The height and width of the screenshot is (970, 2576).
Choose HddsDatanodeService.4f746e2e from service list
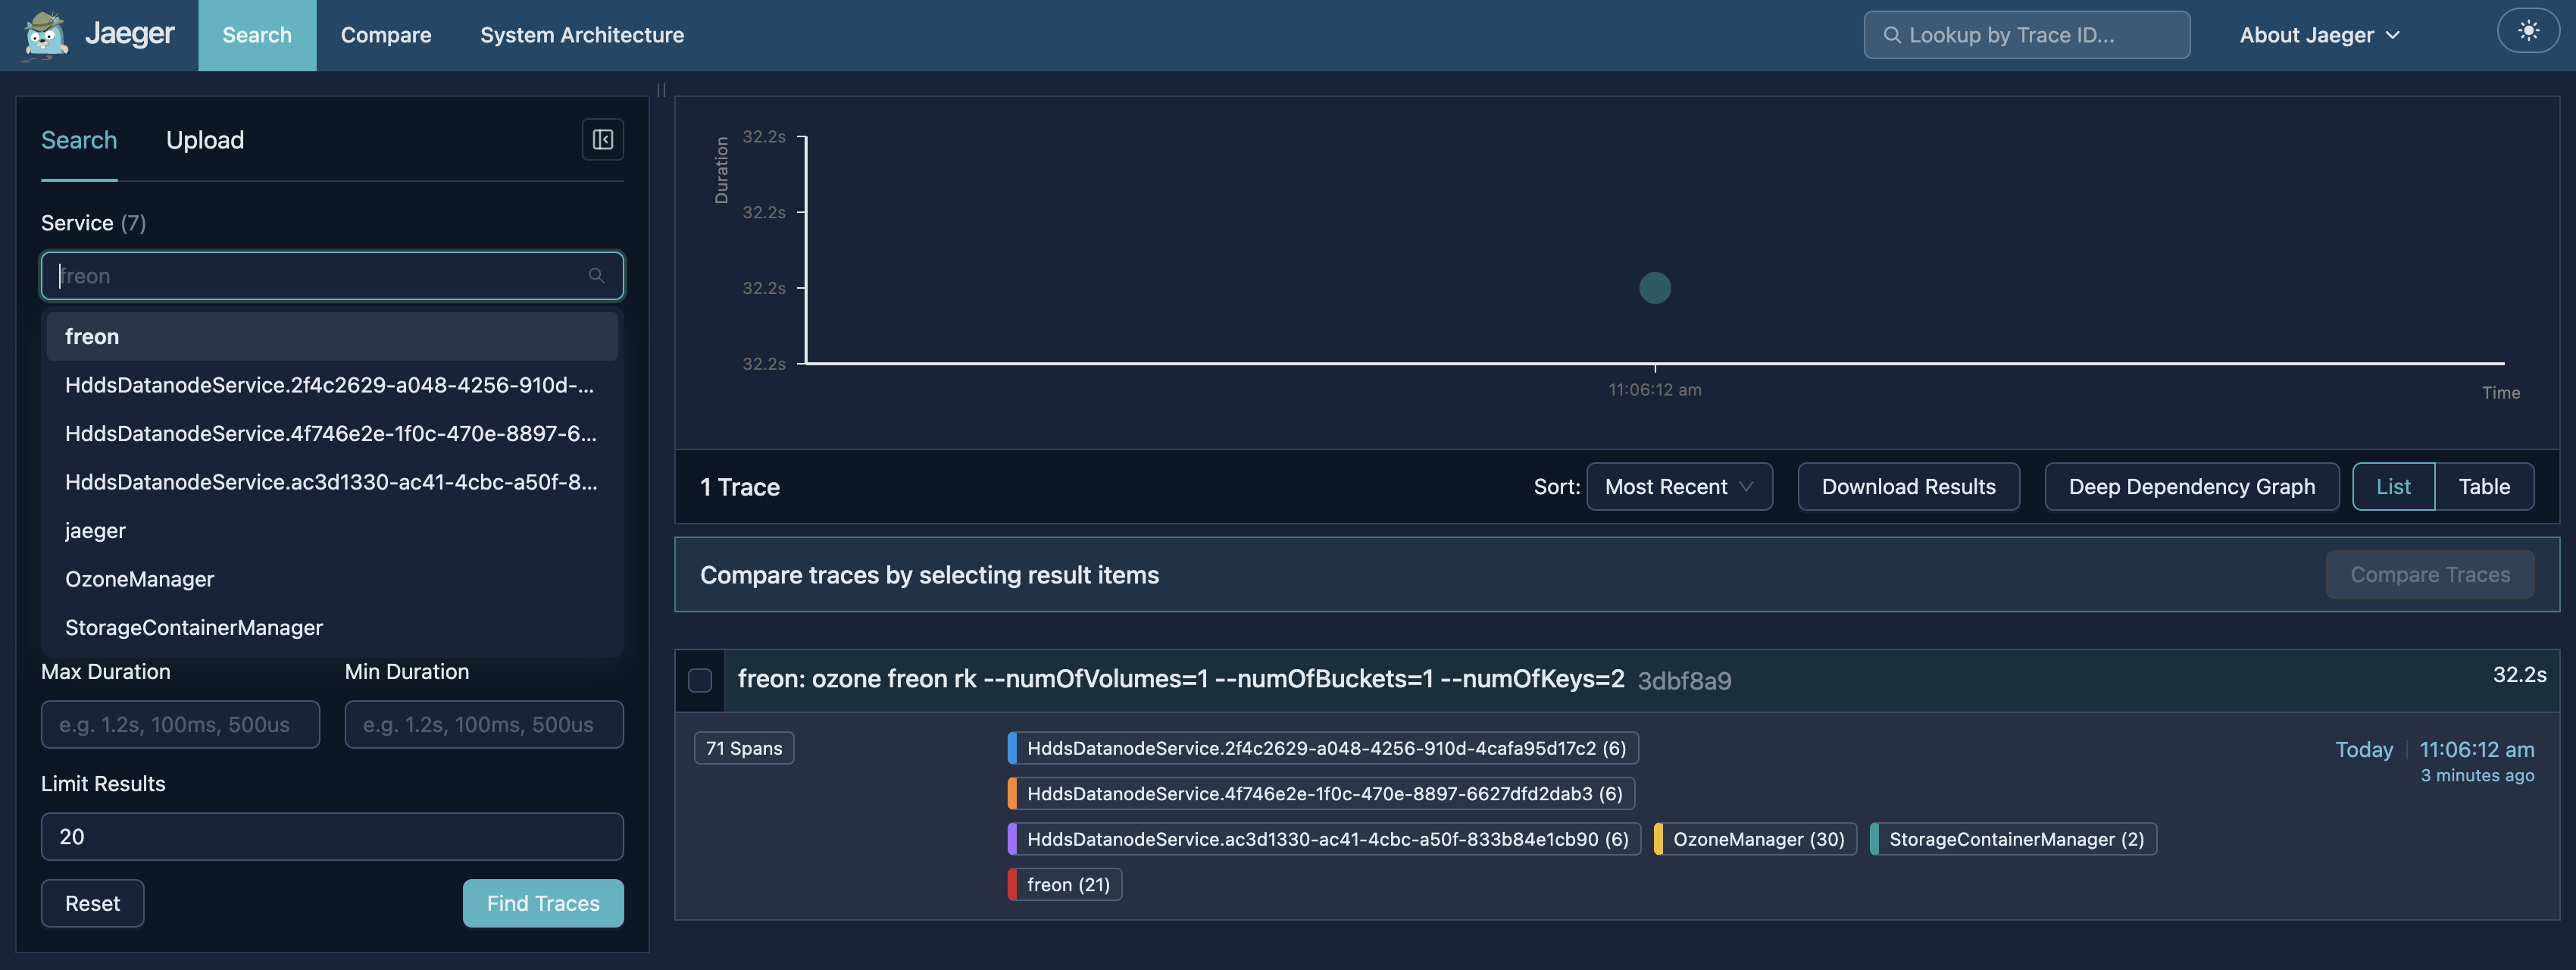tap(332, 434)
